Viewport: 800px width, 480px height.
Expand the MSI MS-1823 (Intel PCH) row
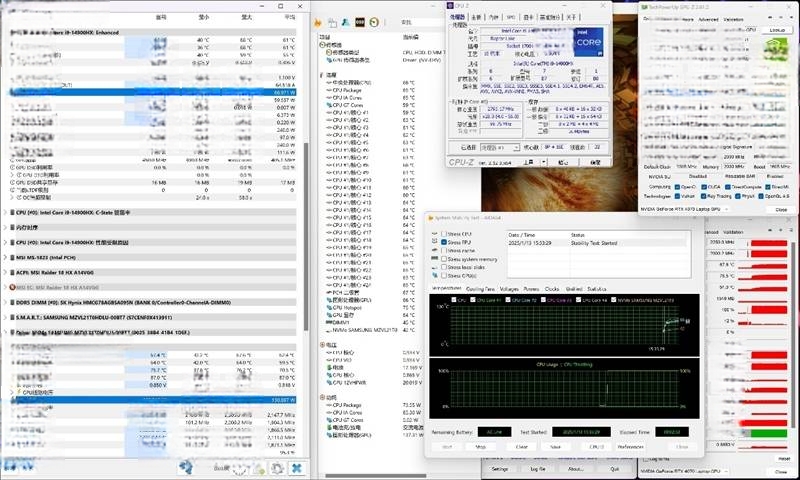5,258
